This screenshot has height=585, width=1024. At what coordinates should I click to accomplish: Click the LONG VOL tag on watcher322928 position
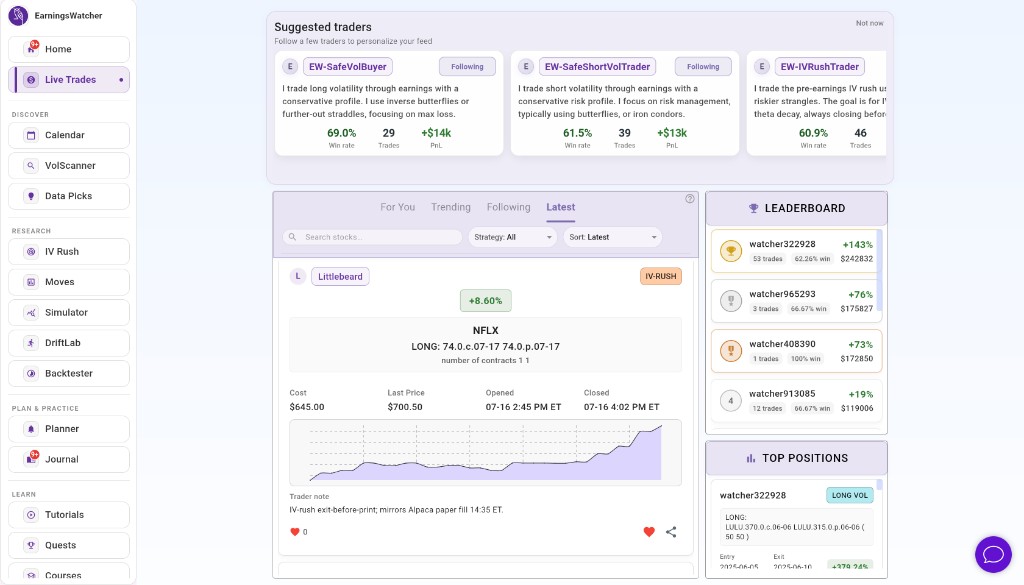point(850,495)
